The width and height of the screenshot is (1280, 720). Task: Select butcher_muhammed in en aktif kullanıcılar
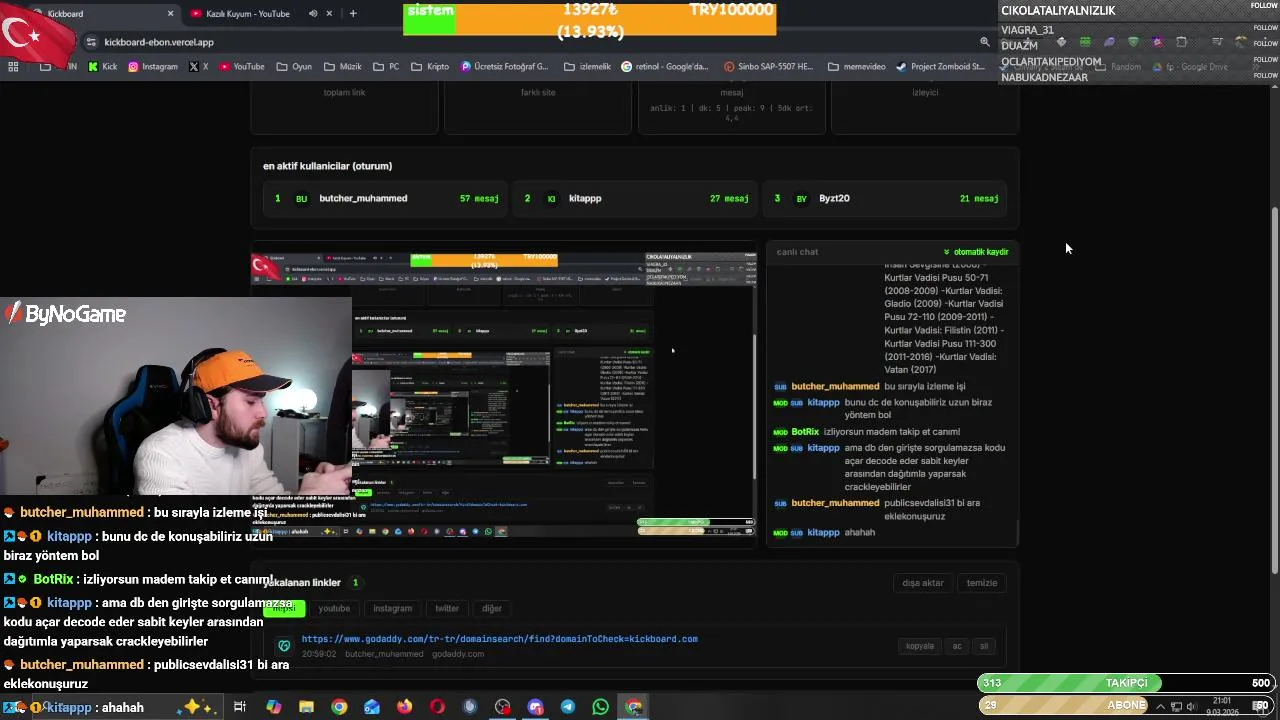[385, 198]
